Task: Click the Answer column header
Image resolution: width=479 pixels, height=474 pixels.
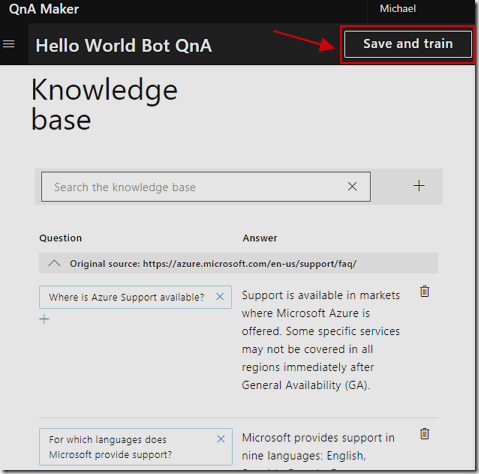Action: click(x=260, y=238)
